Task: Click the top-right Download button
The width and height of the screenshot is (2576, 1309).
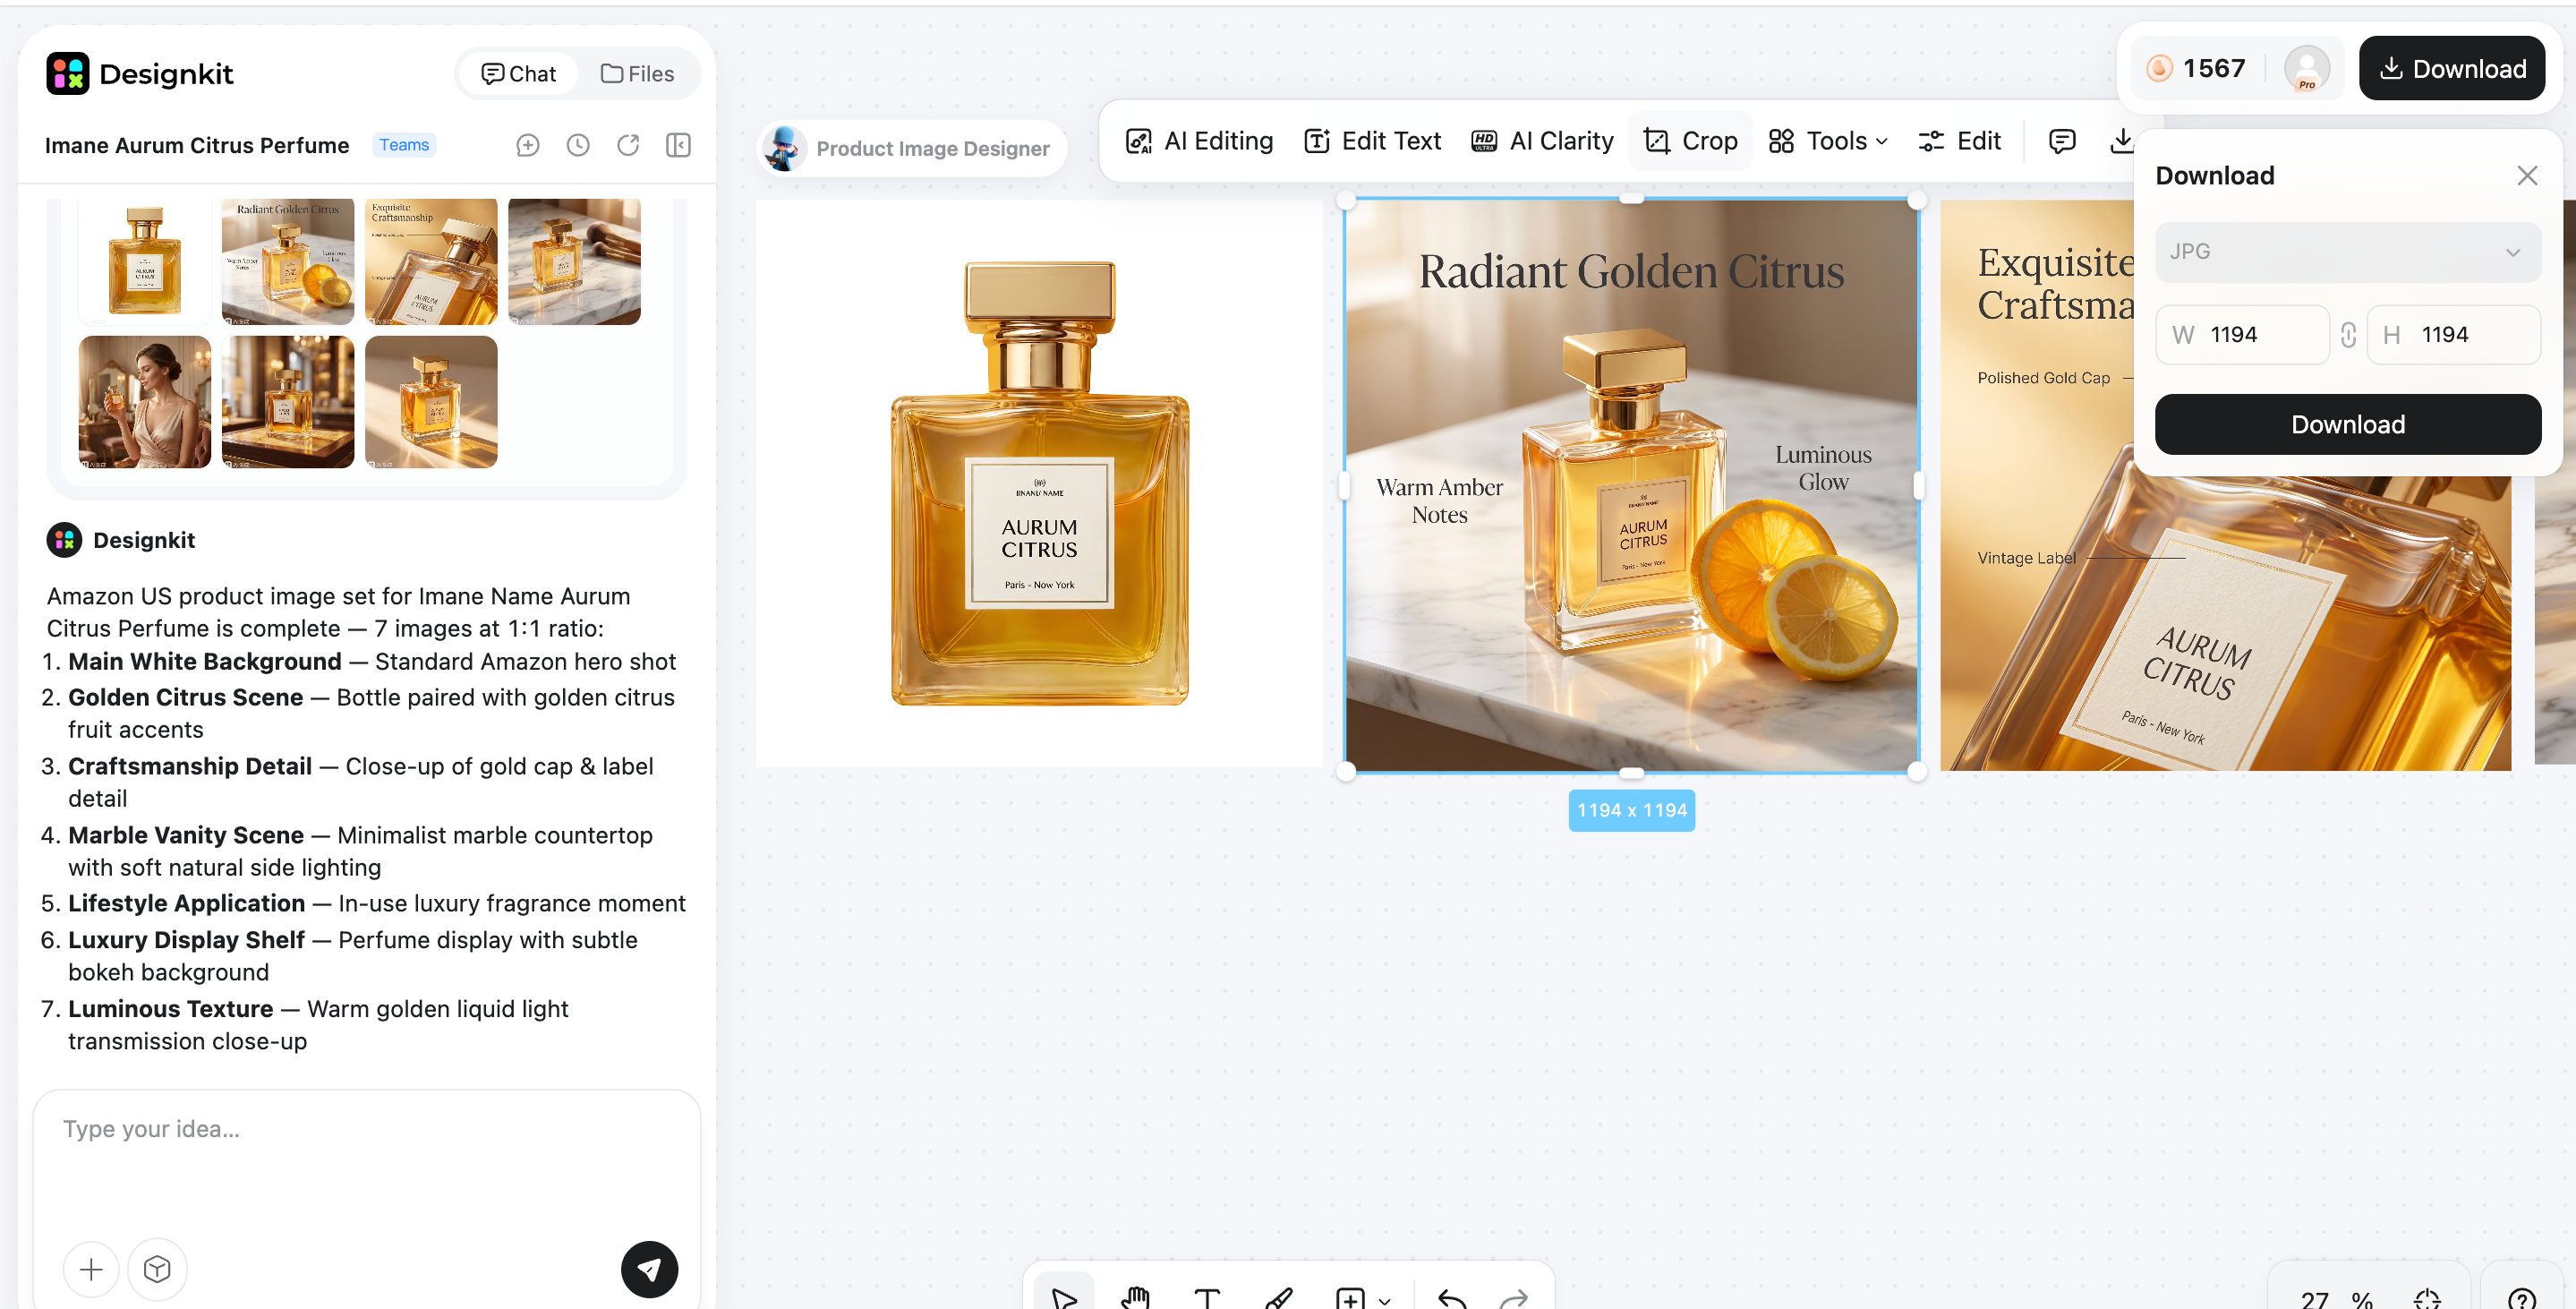Action: coord(2451,68)
